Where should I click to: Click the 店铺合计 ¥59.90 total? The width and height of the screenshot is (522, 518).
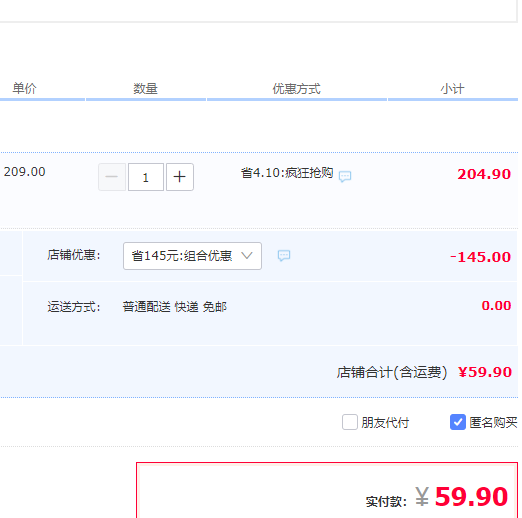point(424,372)
